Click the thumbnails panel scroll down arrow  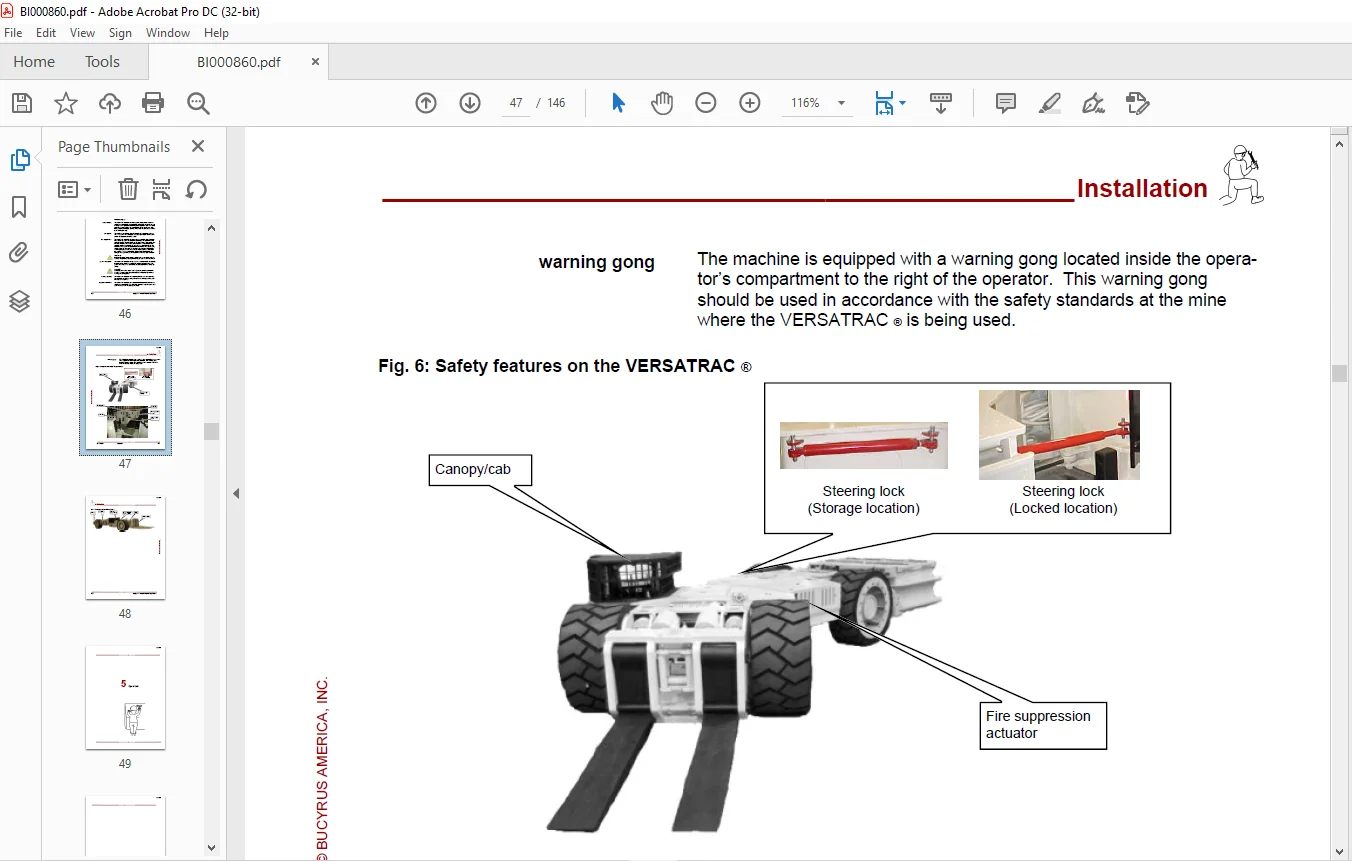click(211, 847)
